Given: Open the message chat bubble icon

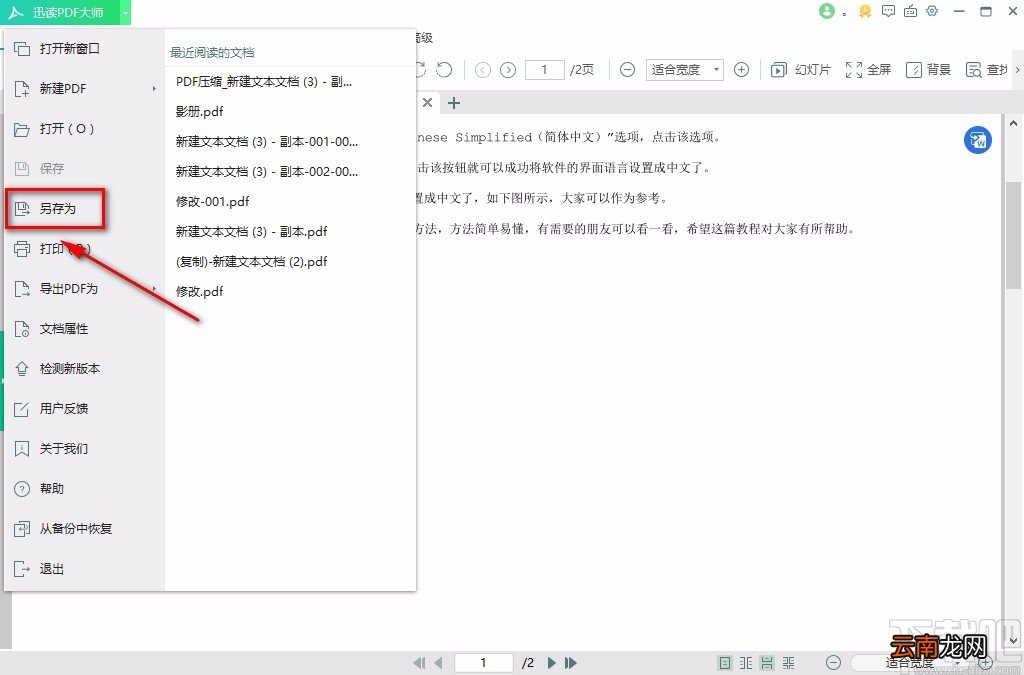Looking at the screenshot, I should pos(888,11).
